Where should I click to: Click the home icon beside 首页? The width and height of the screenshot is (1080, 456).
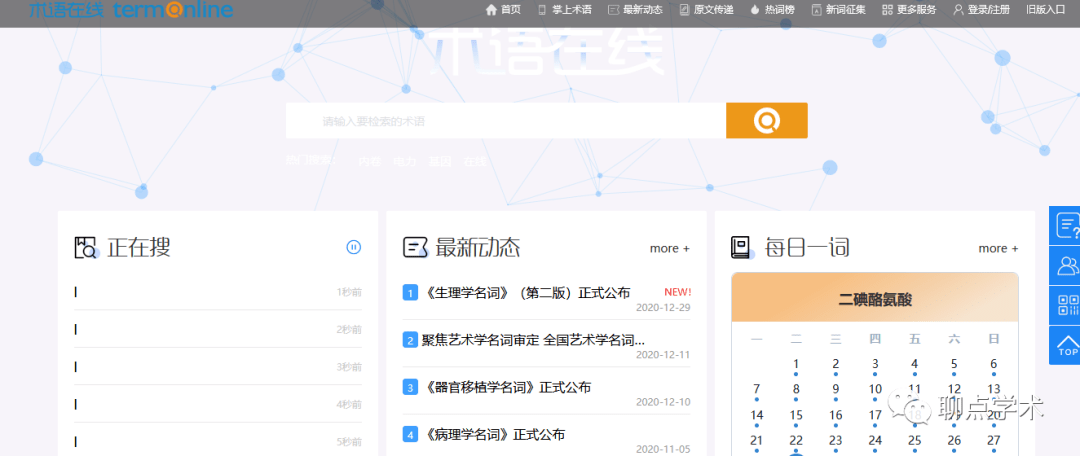click(491, 10)
